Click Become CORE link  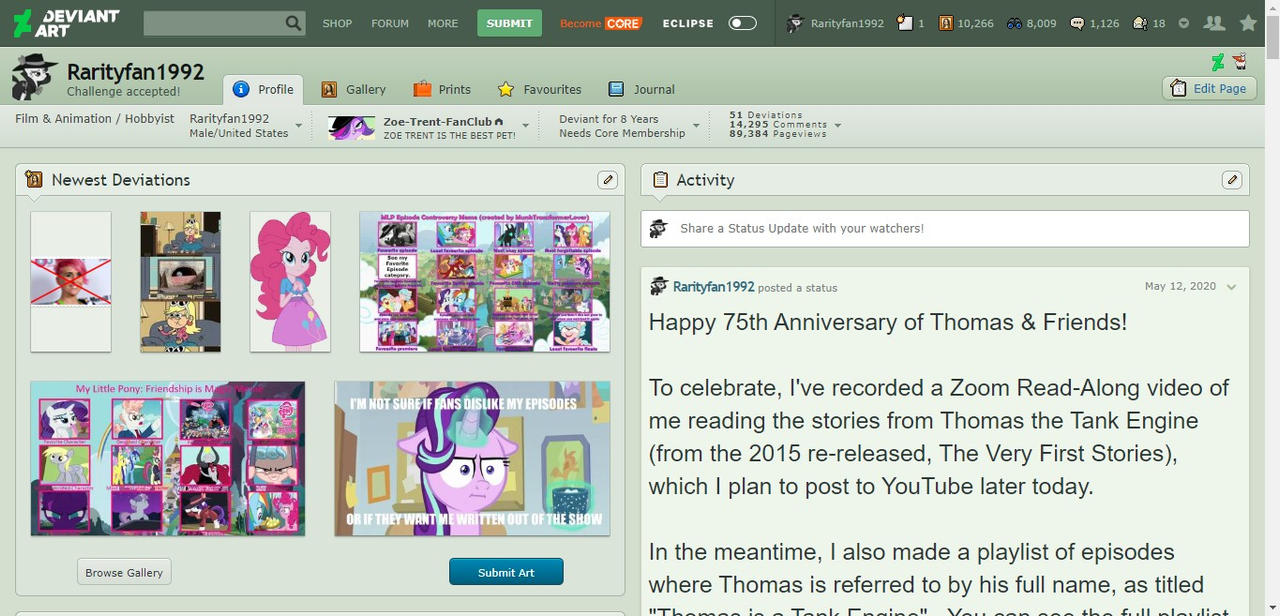coord(600,23)
